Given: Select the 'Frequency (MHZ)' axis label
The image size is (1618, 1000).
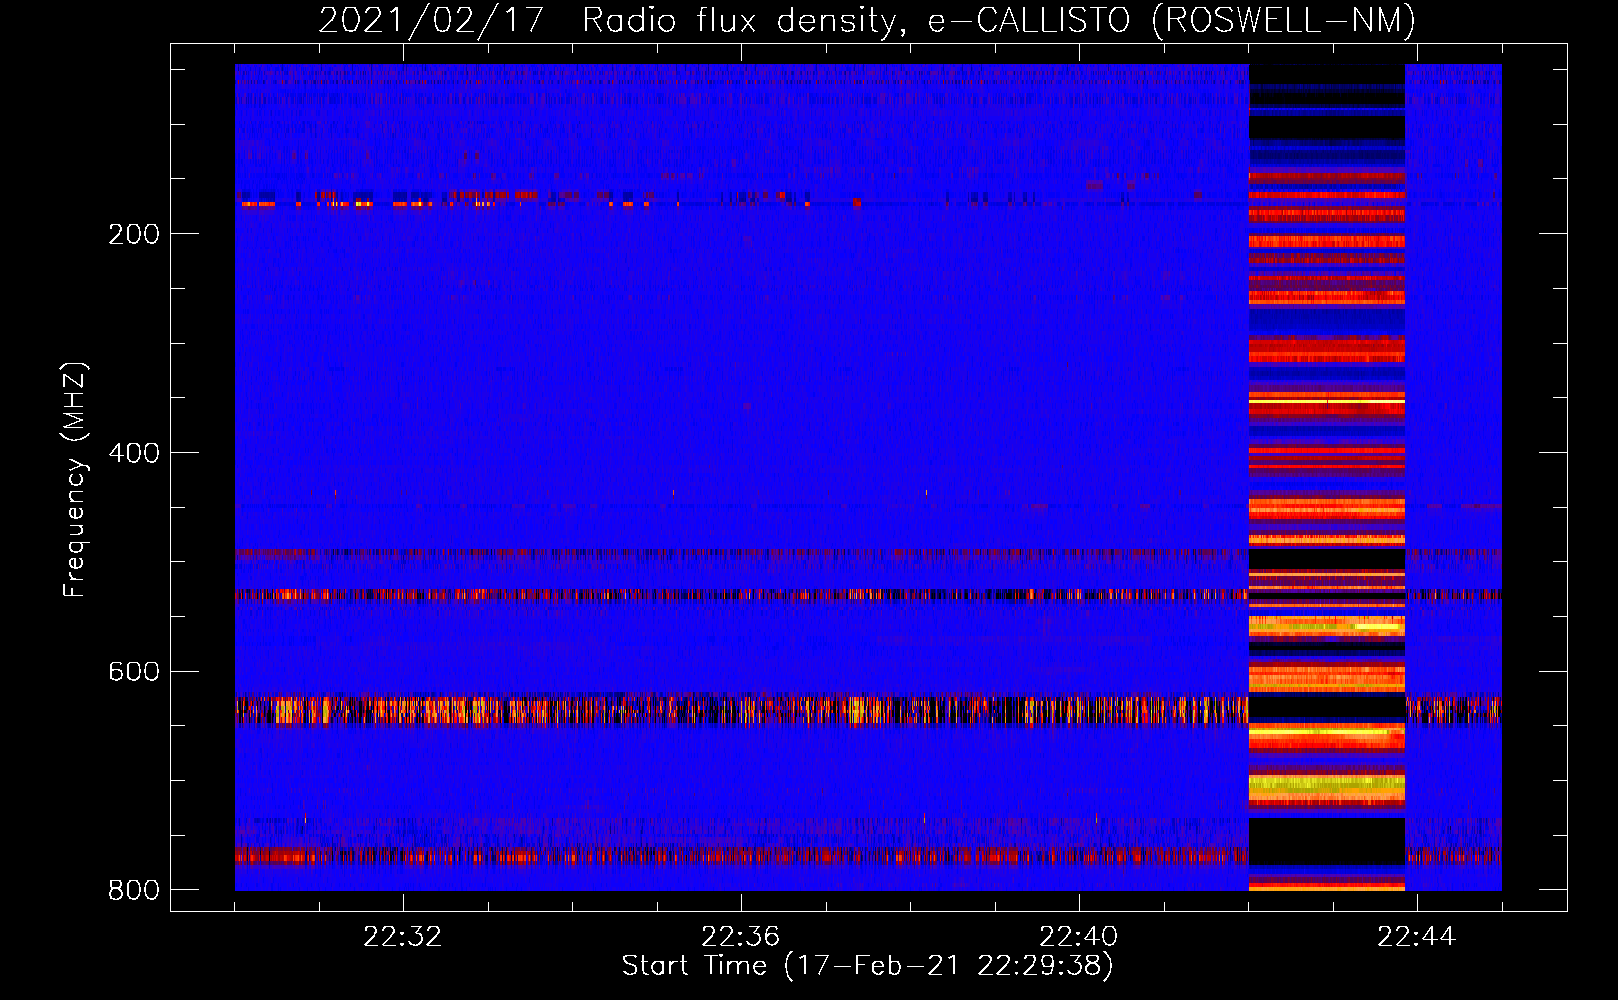Looking at the screenshot, I should click(x=74, y=480).
